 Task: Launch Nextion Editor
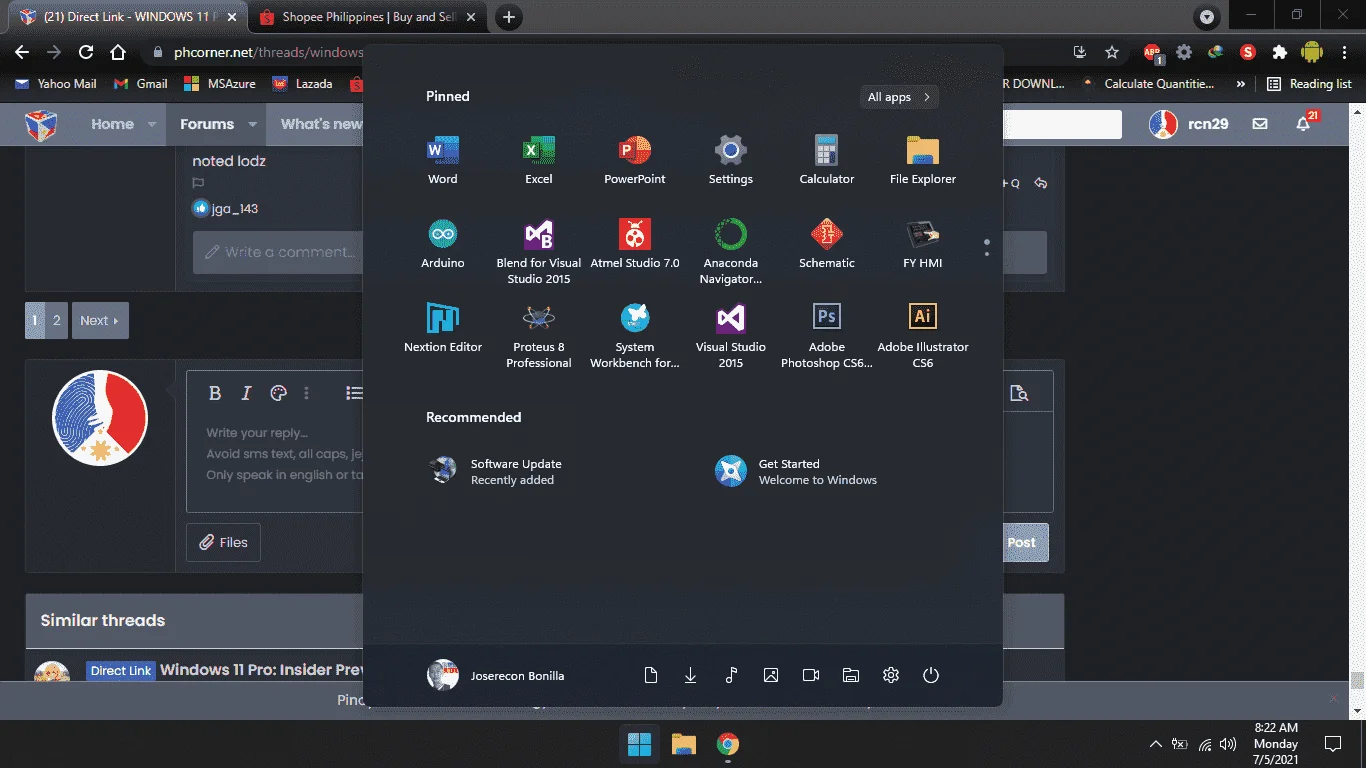tap(442, 328)
